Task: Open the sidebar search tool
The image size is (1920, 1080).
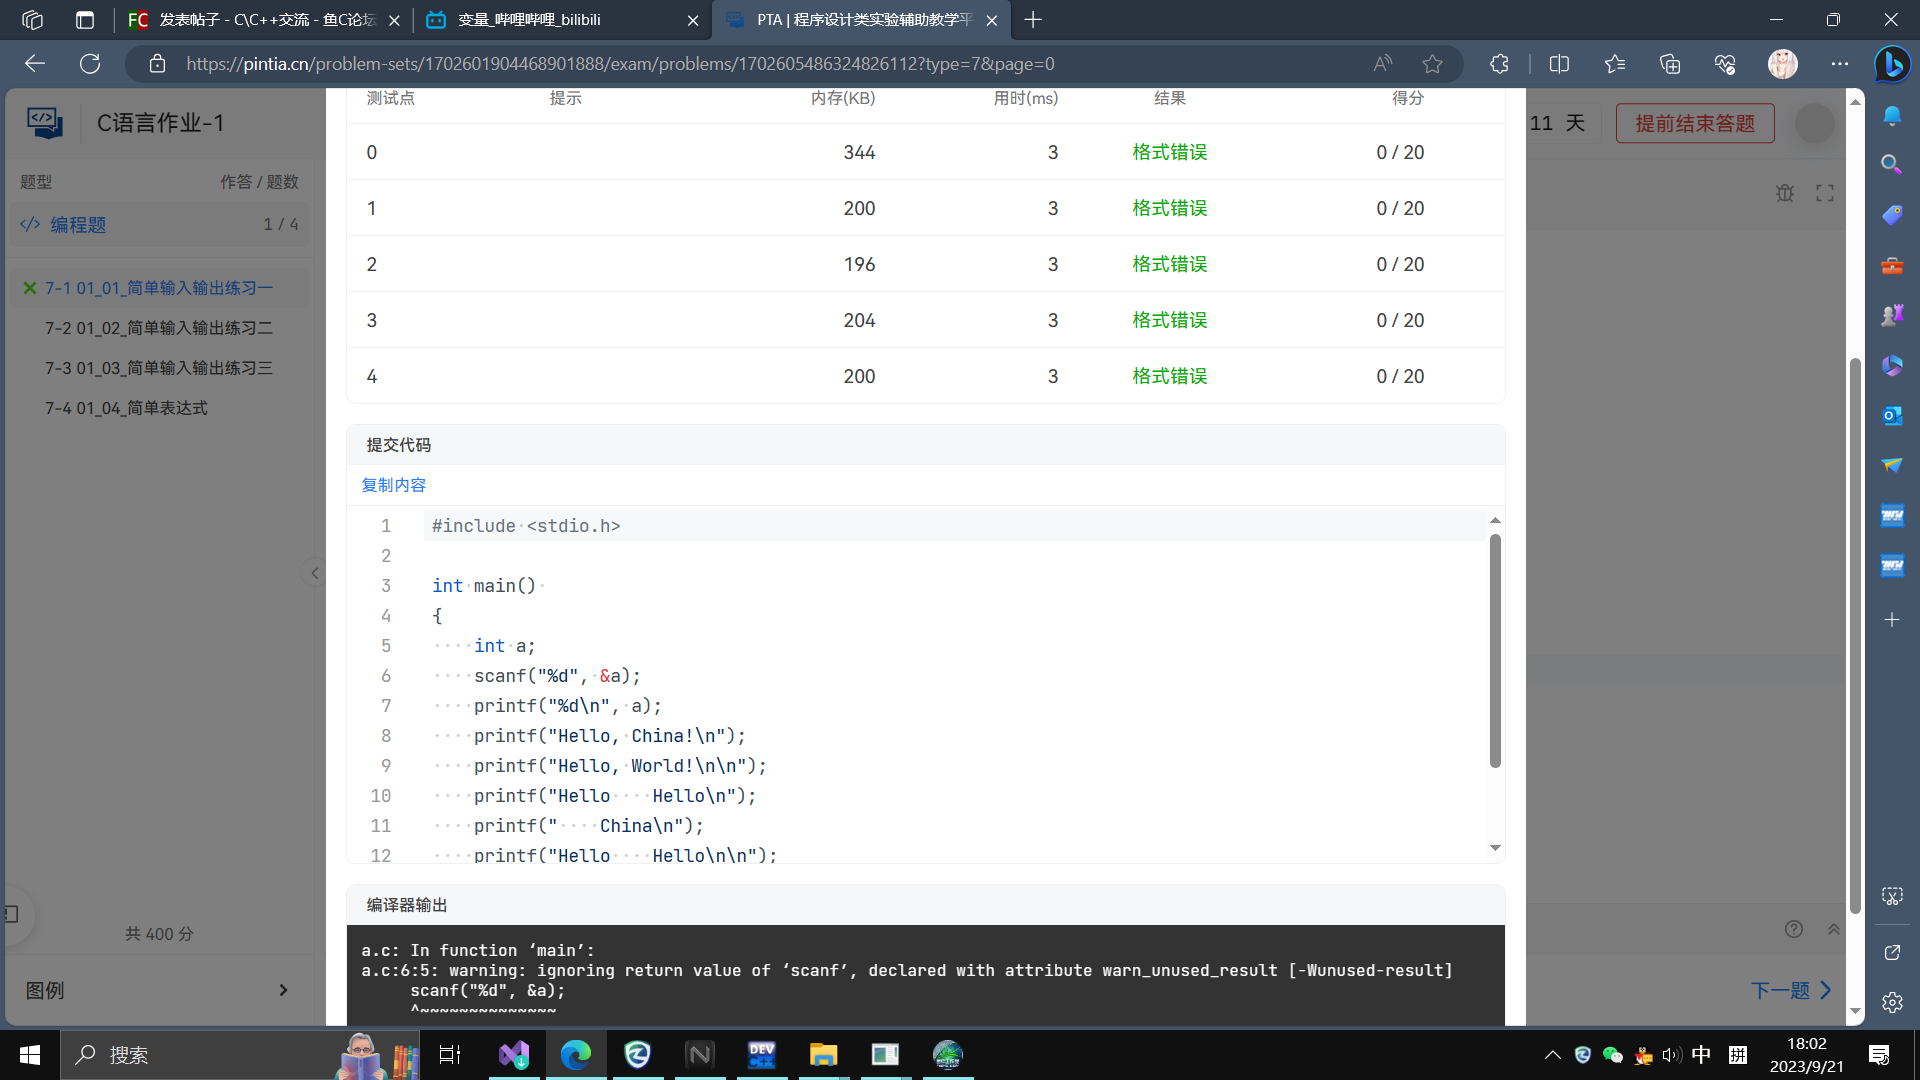Action: coord(1892,164)
